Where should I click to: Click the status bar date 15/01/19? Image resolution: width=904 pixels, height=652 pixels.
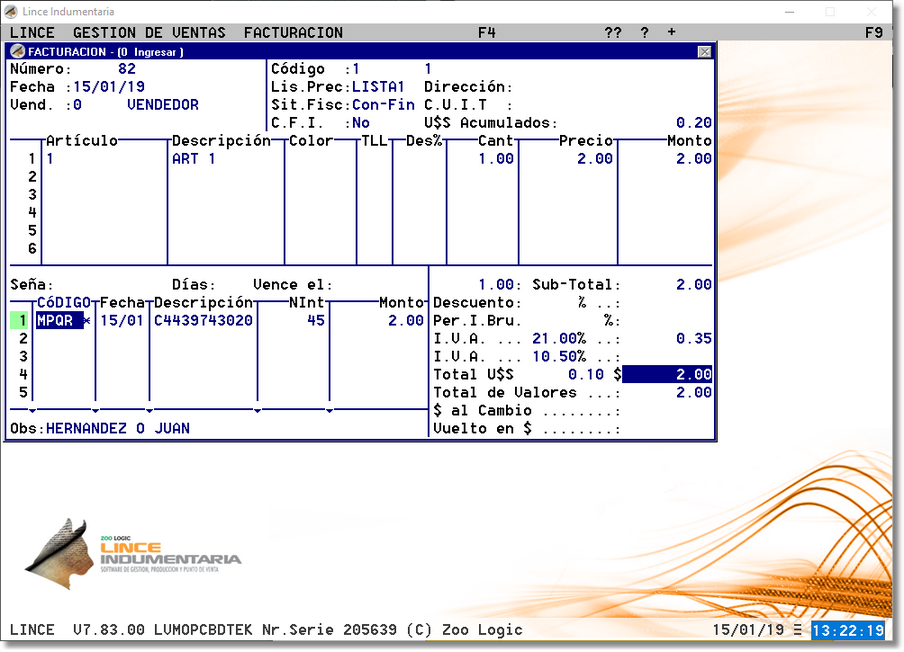coord(748,630)
